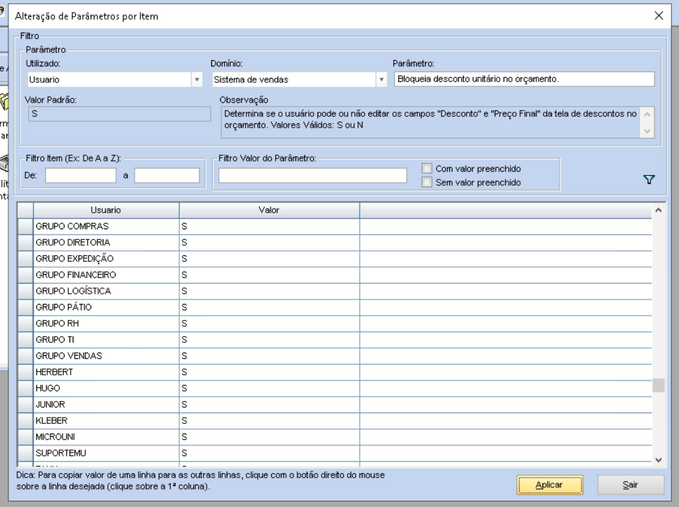Image resolution: width=679 pixels, height=507 pixels.
Task: Click the Valor column header
Action: point(269,210)
